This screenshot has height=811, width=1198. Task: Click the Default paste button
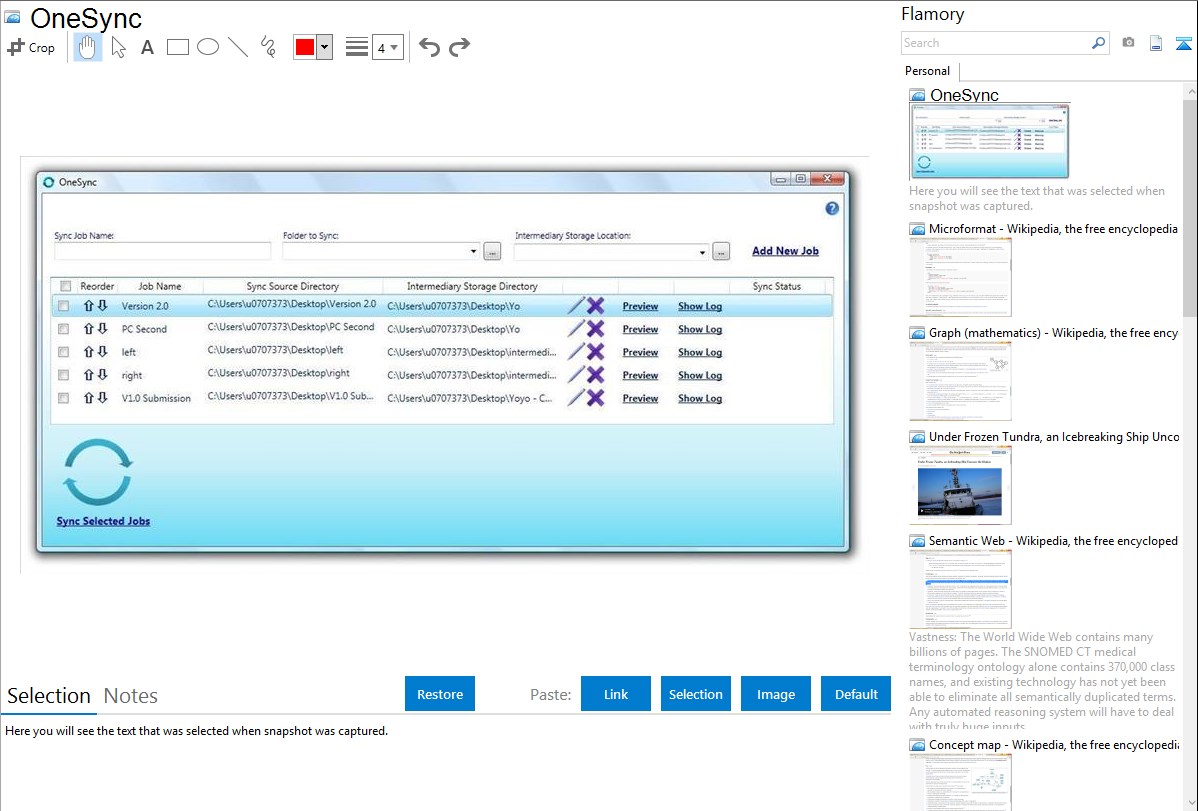(856, 694)
